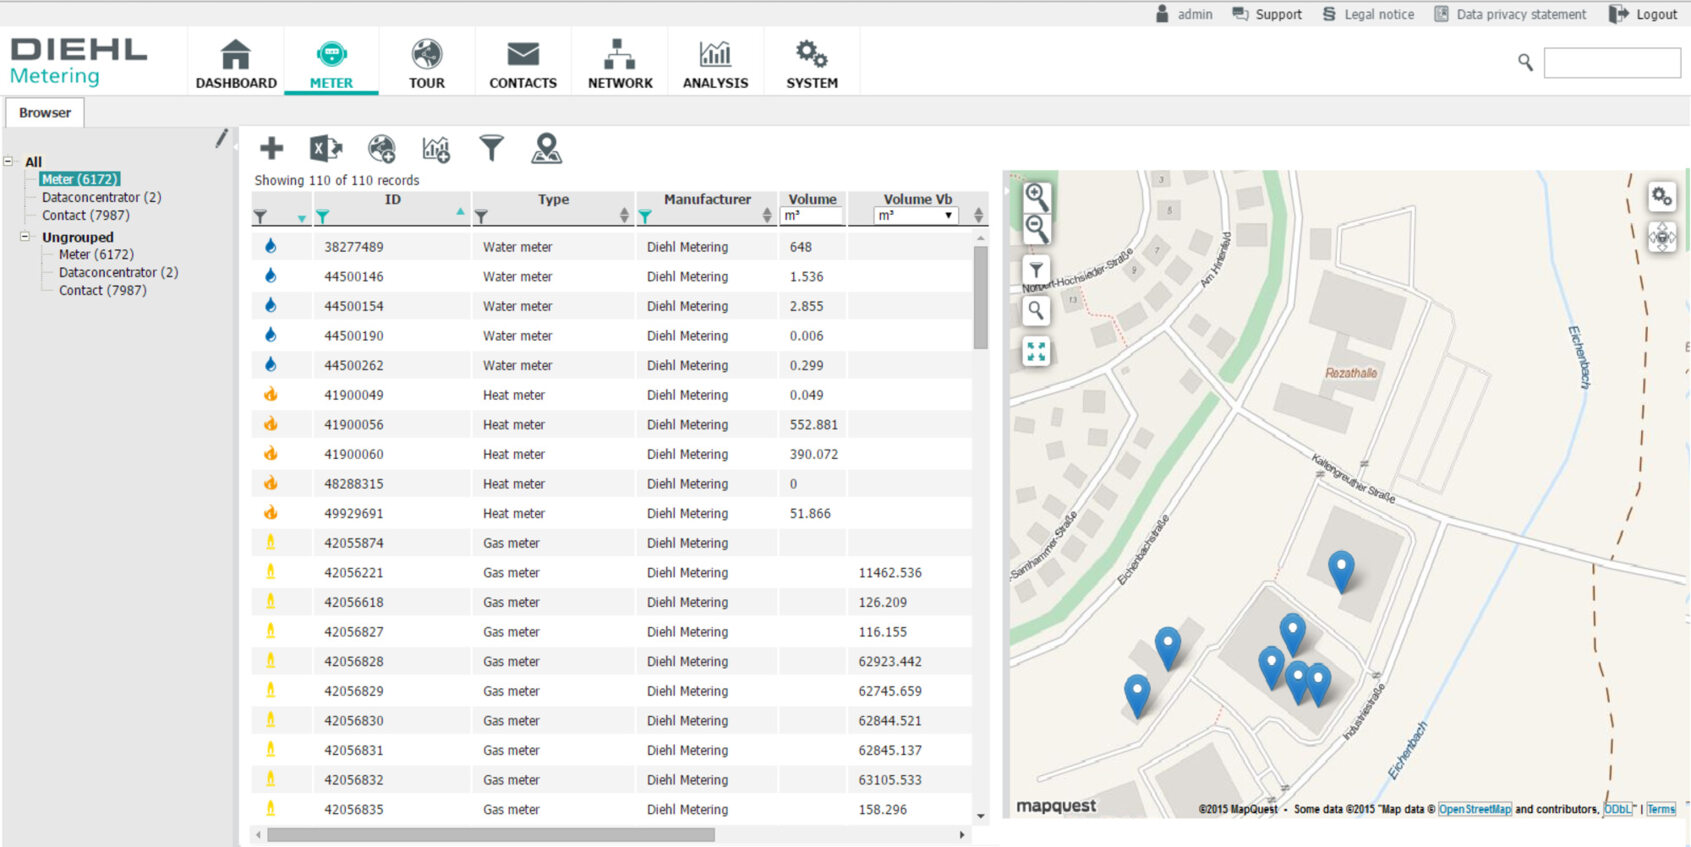Open the funnel filter in the table toolbar
This screenshot has width=1691, height=847.
coord(491,149)
